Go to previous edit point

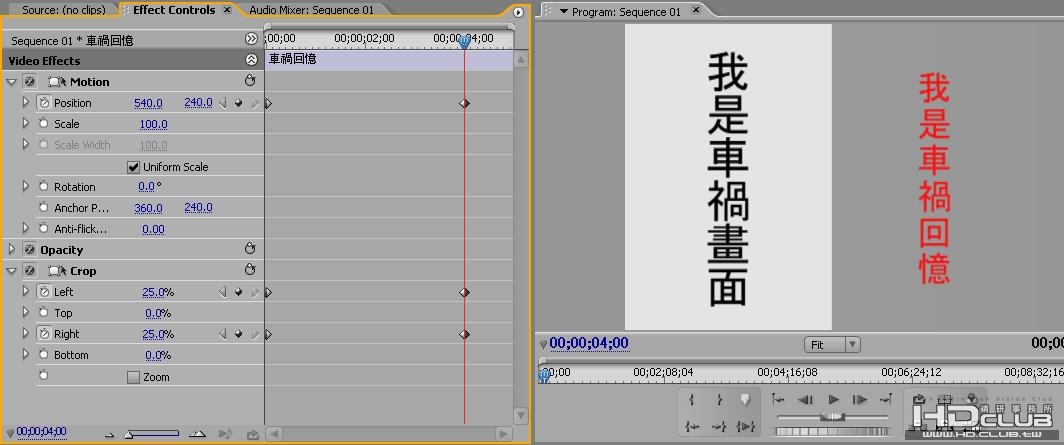(778, 400)
